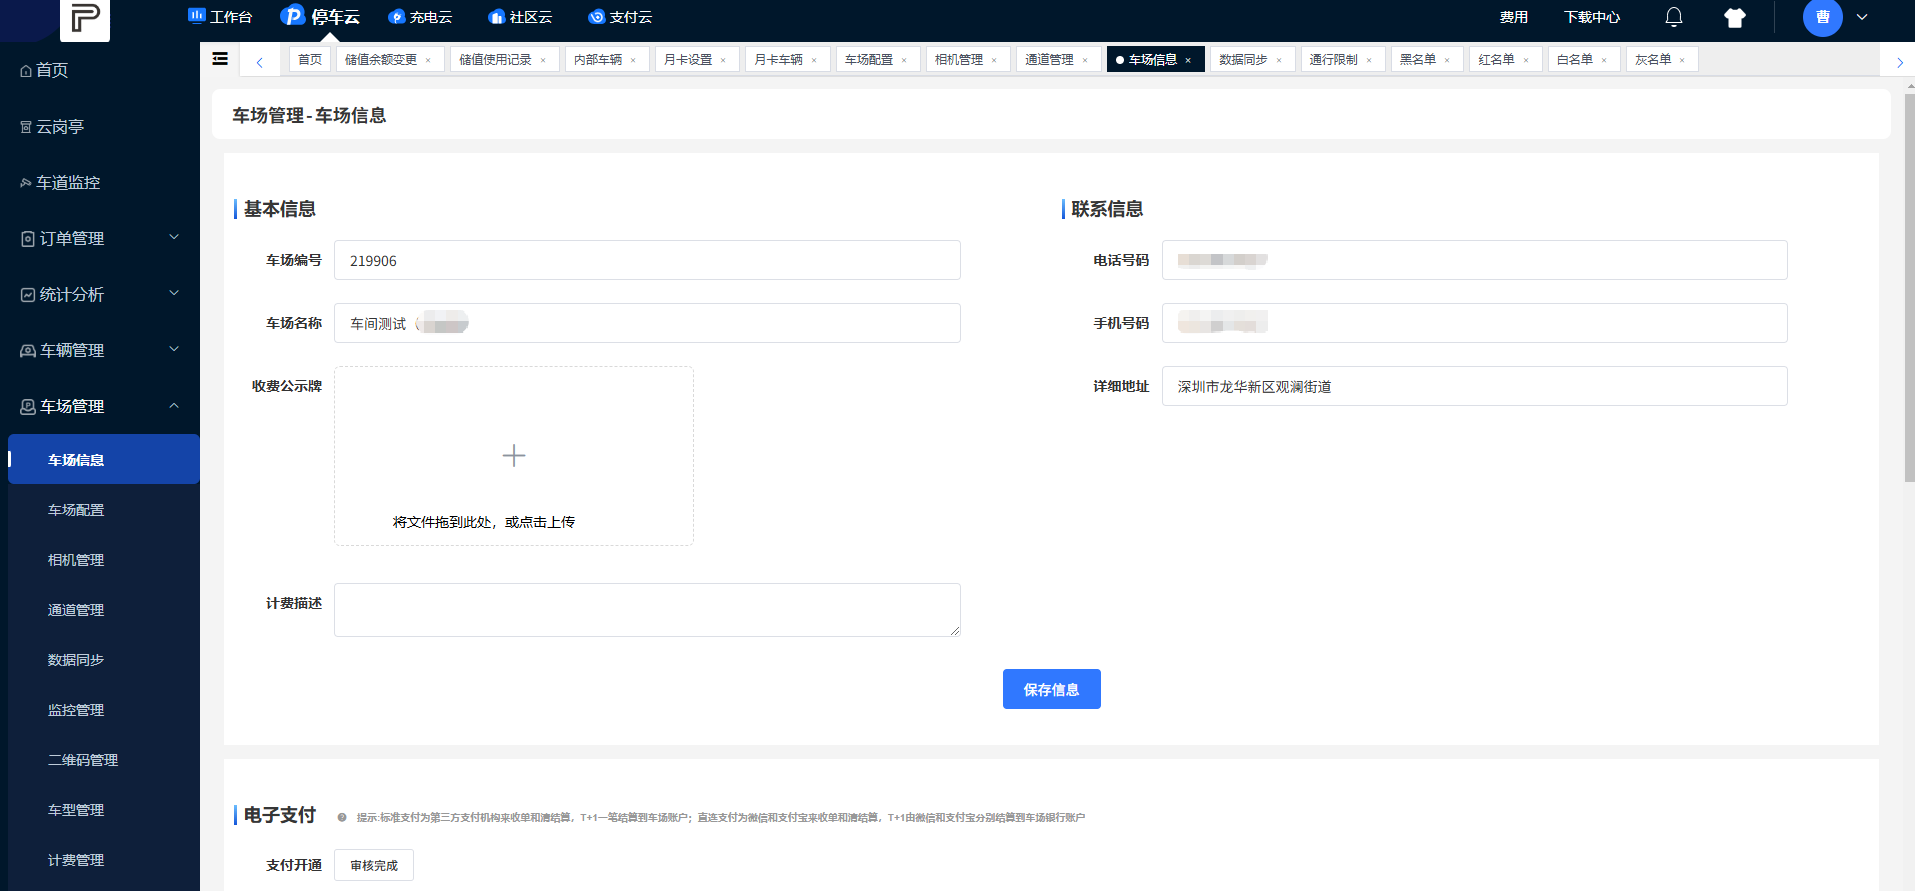
Task: Click the 车场编号 input field
Action: pyautogui.click(x=647, y=260)
